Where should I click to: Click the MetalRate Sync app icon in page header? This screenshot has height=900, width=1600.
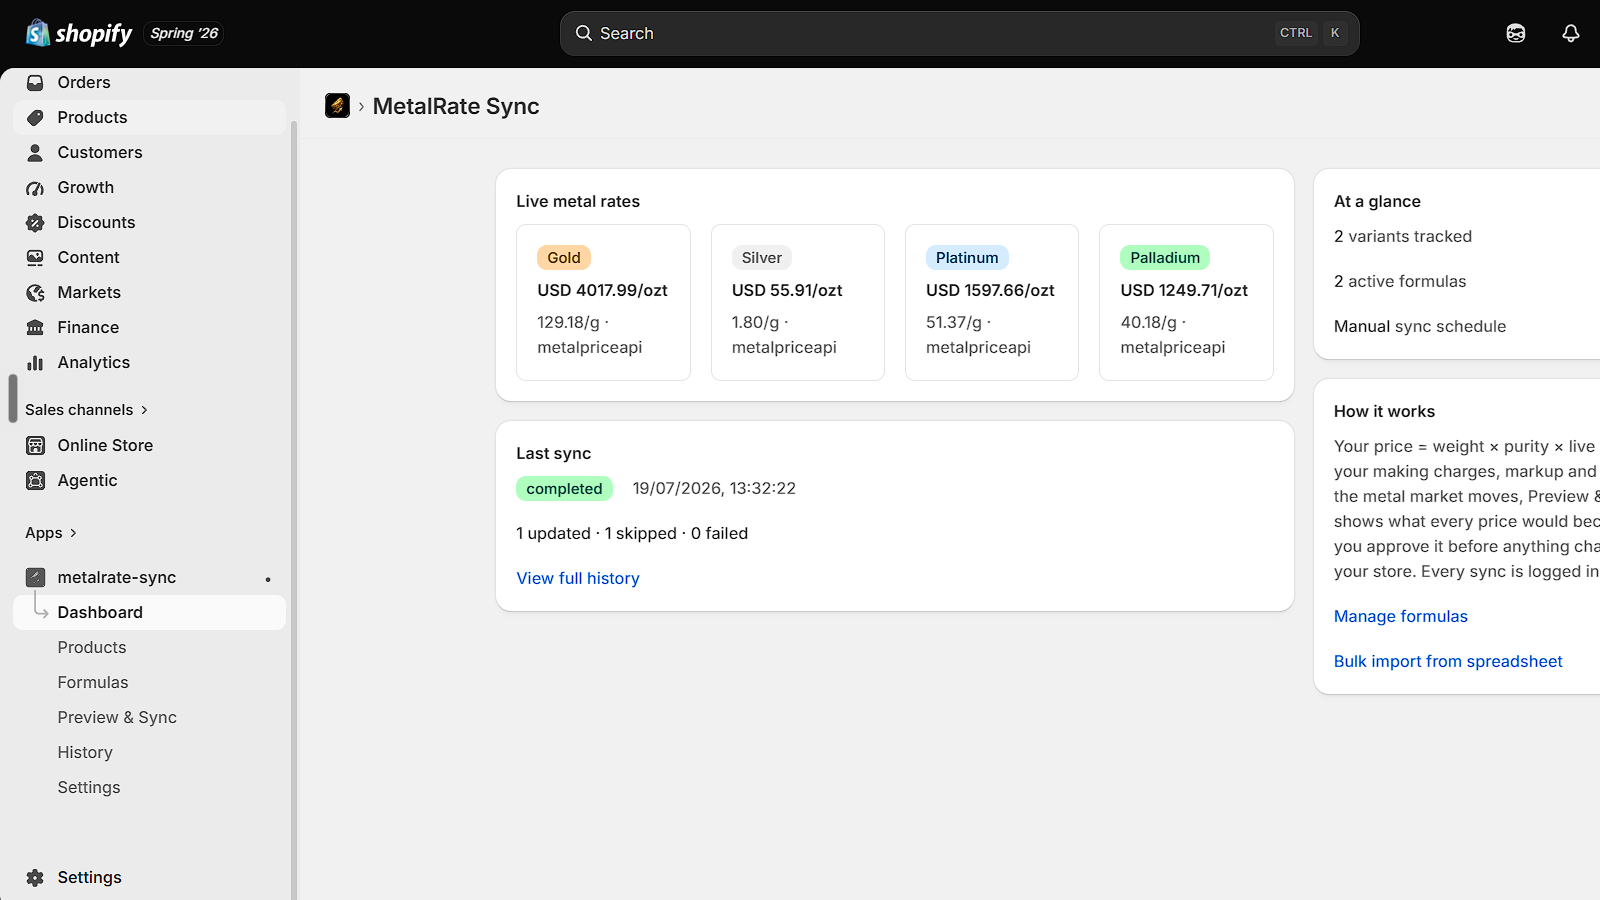(x=337, y=106)
